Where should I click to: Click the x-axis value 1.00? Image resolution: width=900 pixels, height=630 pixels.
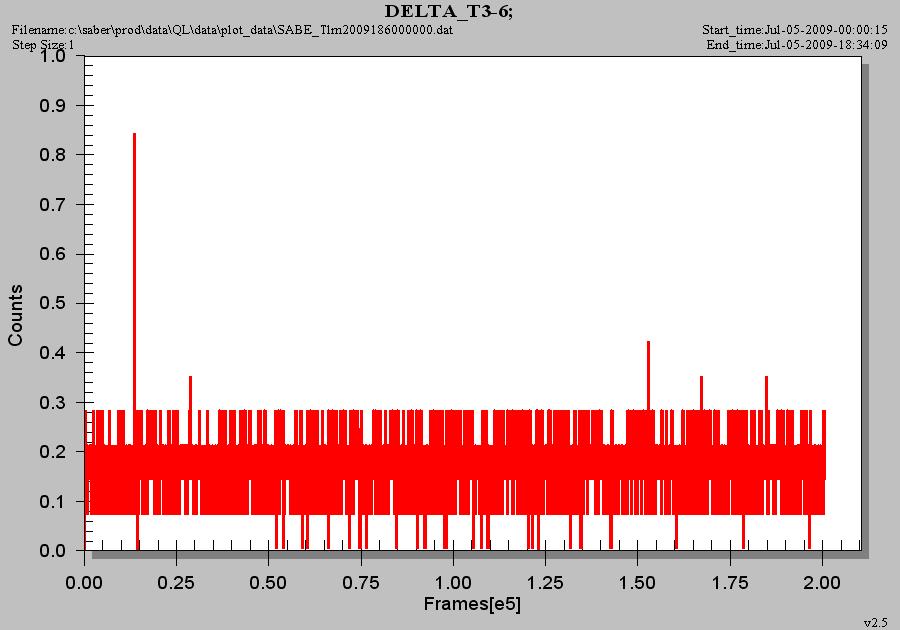click(x=453, y=583)
